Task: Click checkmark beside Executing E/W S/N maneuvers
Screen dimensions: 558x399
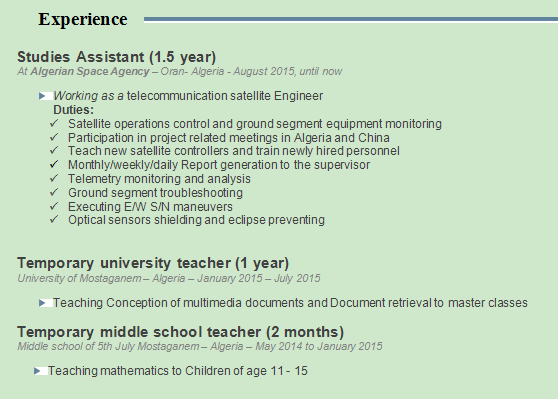Action: point(54,206)
